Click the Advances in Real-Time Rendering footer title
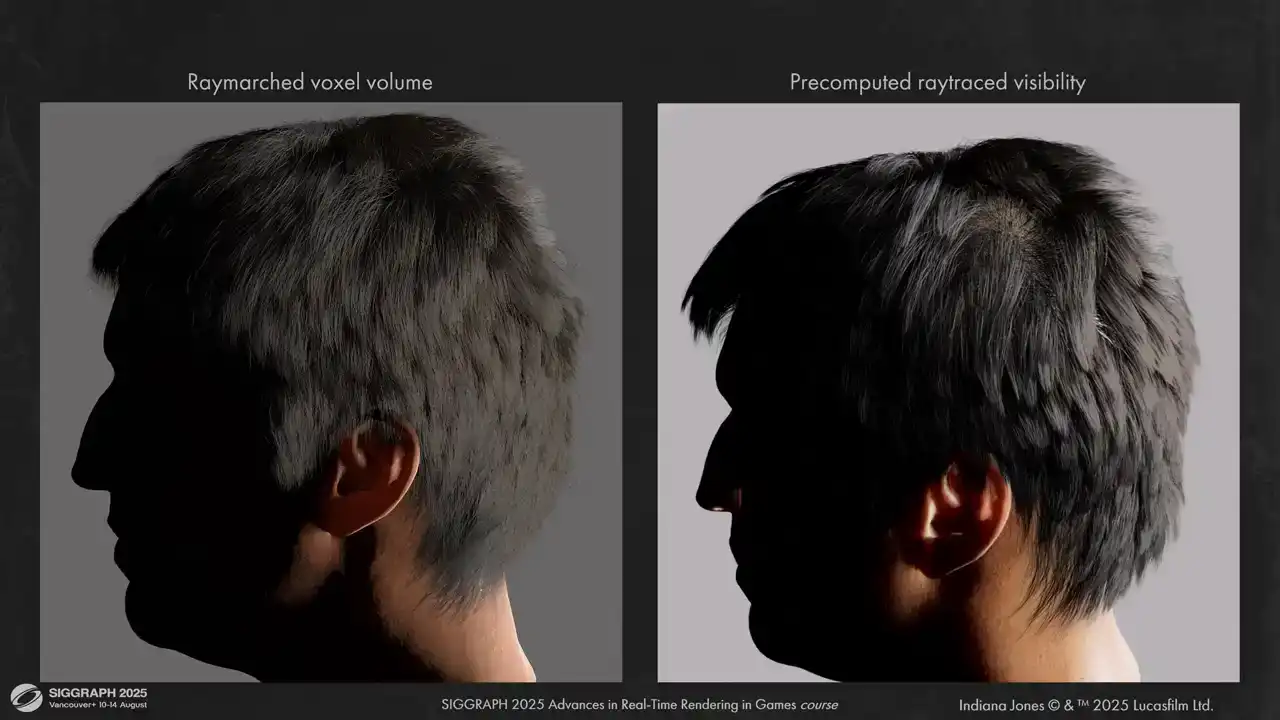Image resolution: width=1280 pixels, height=720 pixels. (x=618, y=704)
